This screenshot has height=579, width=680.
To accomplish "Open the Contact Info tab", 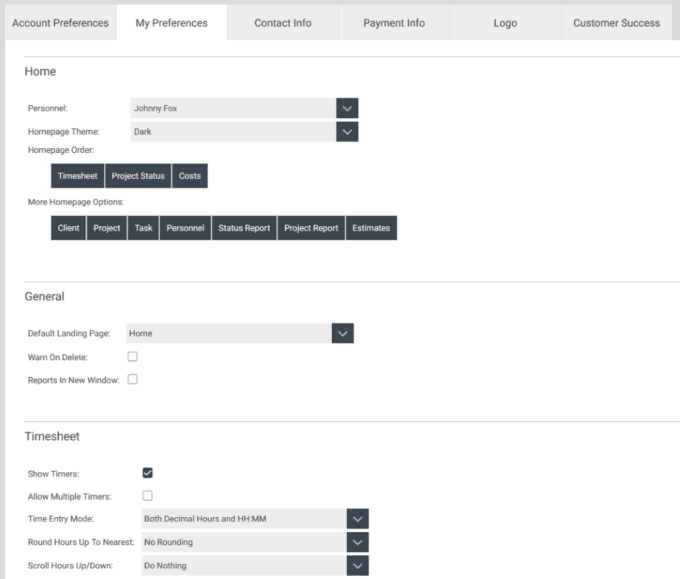I will click(x=282, y=23).
